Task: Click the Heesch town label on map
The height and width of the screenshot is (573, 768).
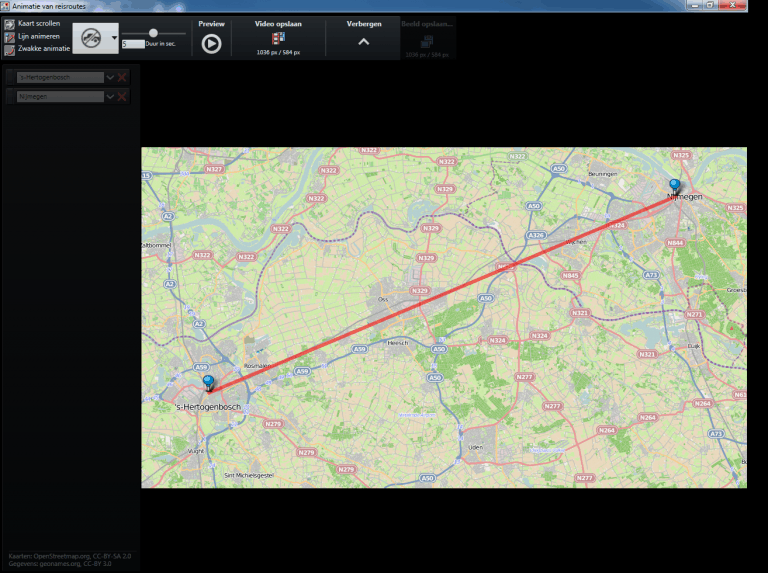Action: [398, 343]
